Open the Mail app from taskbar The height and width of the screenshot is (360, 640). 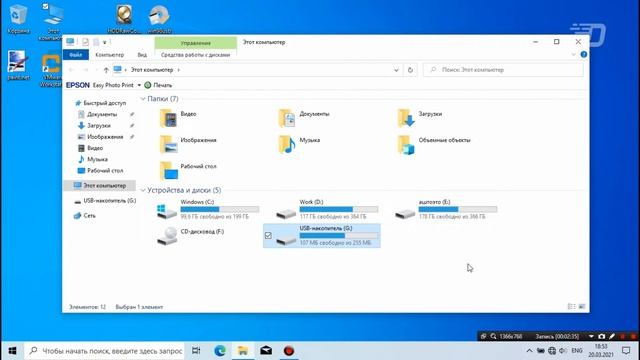266,351
